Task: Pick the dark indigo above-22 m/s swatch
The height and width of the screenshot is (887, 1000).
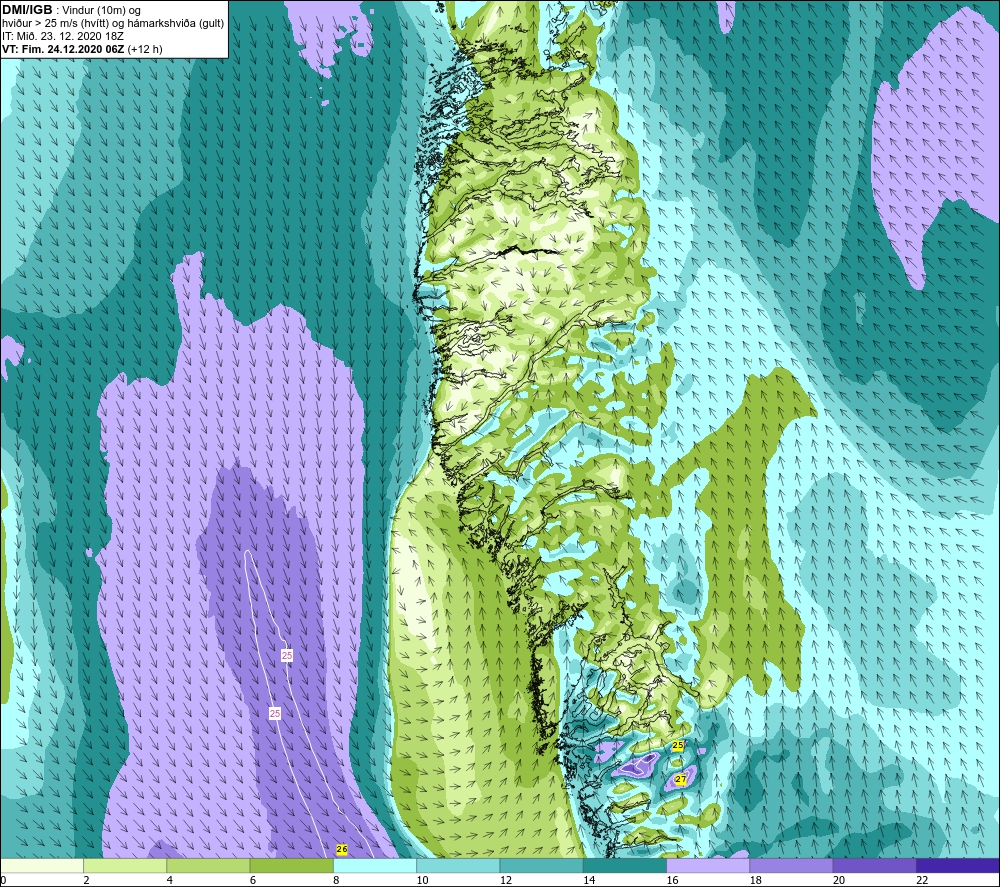Action: point(958,866)
